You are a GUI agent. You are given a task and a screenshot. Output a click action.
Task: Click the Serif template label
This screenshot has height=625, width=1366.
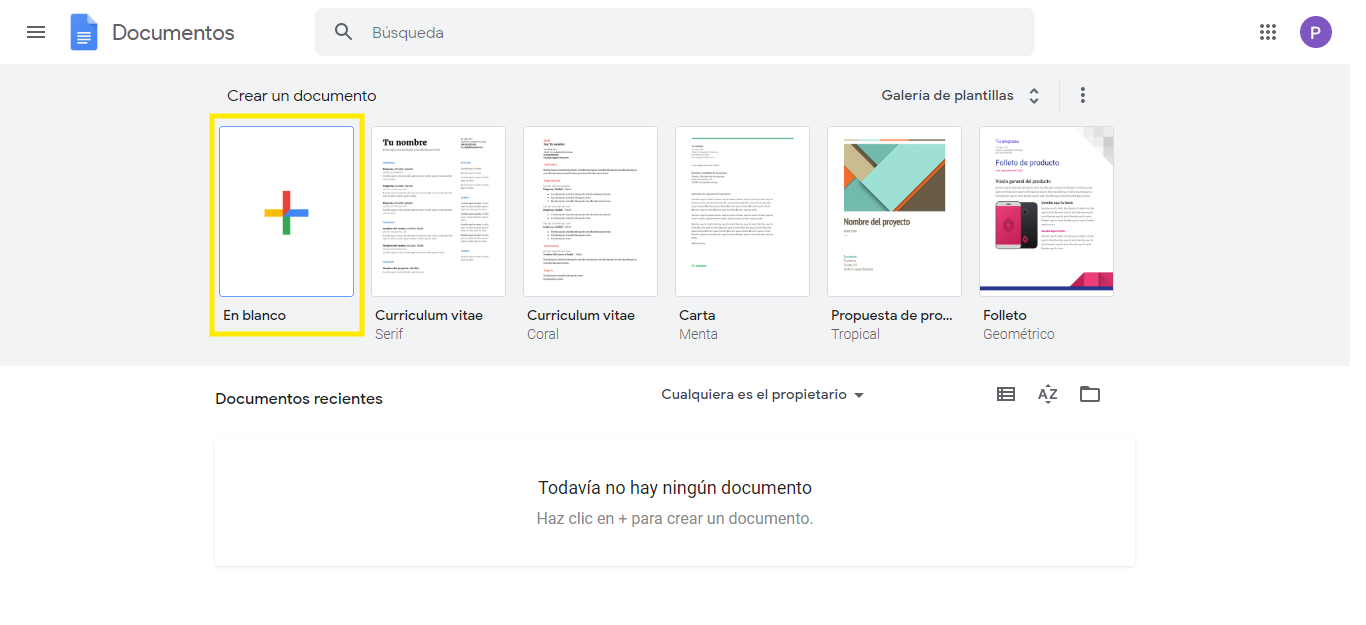coord(389,334)
